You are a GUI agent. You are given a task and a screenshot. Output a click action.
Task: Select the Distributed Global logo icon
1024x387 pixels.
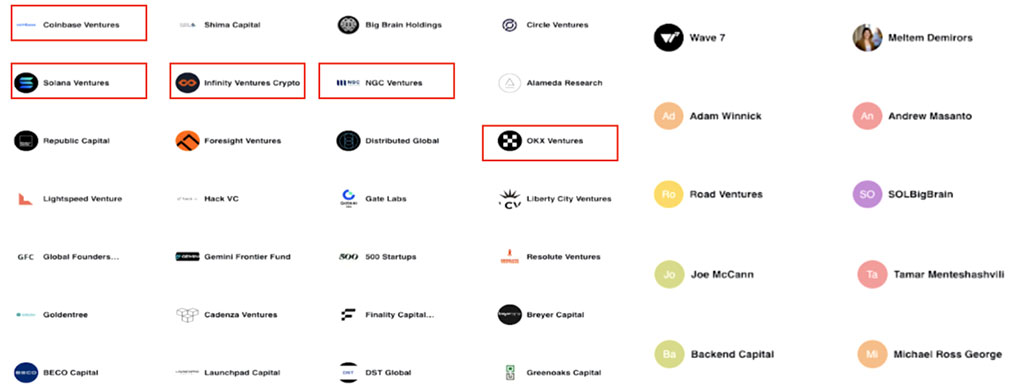(x=348, y=140)
